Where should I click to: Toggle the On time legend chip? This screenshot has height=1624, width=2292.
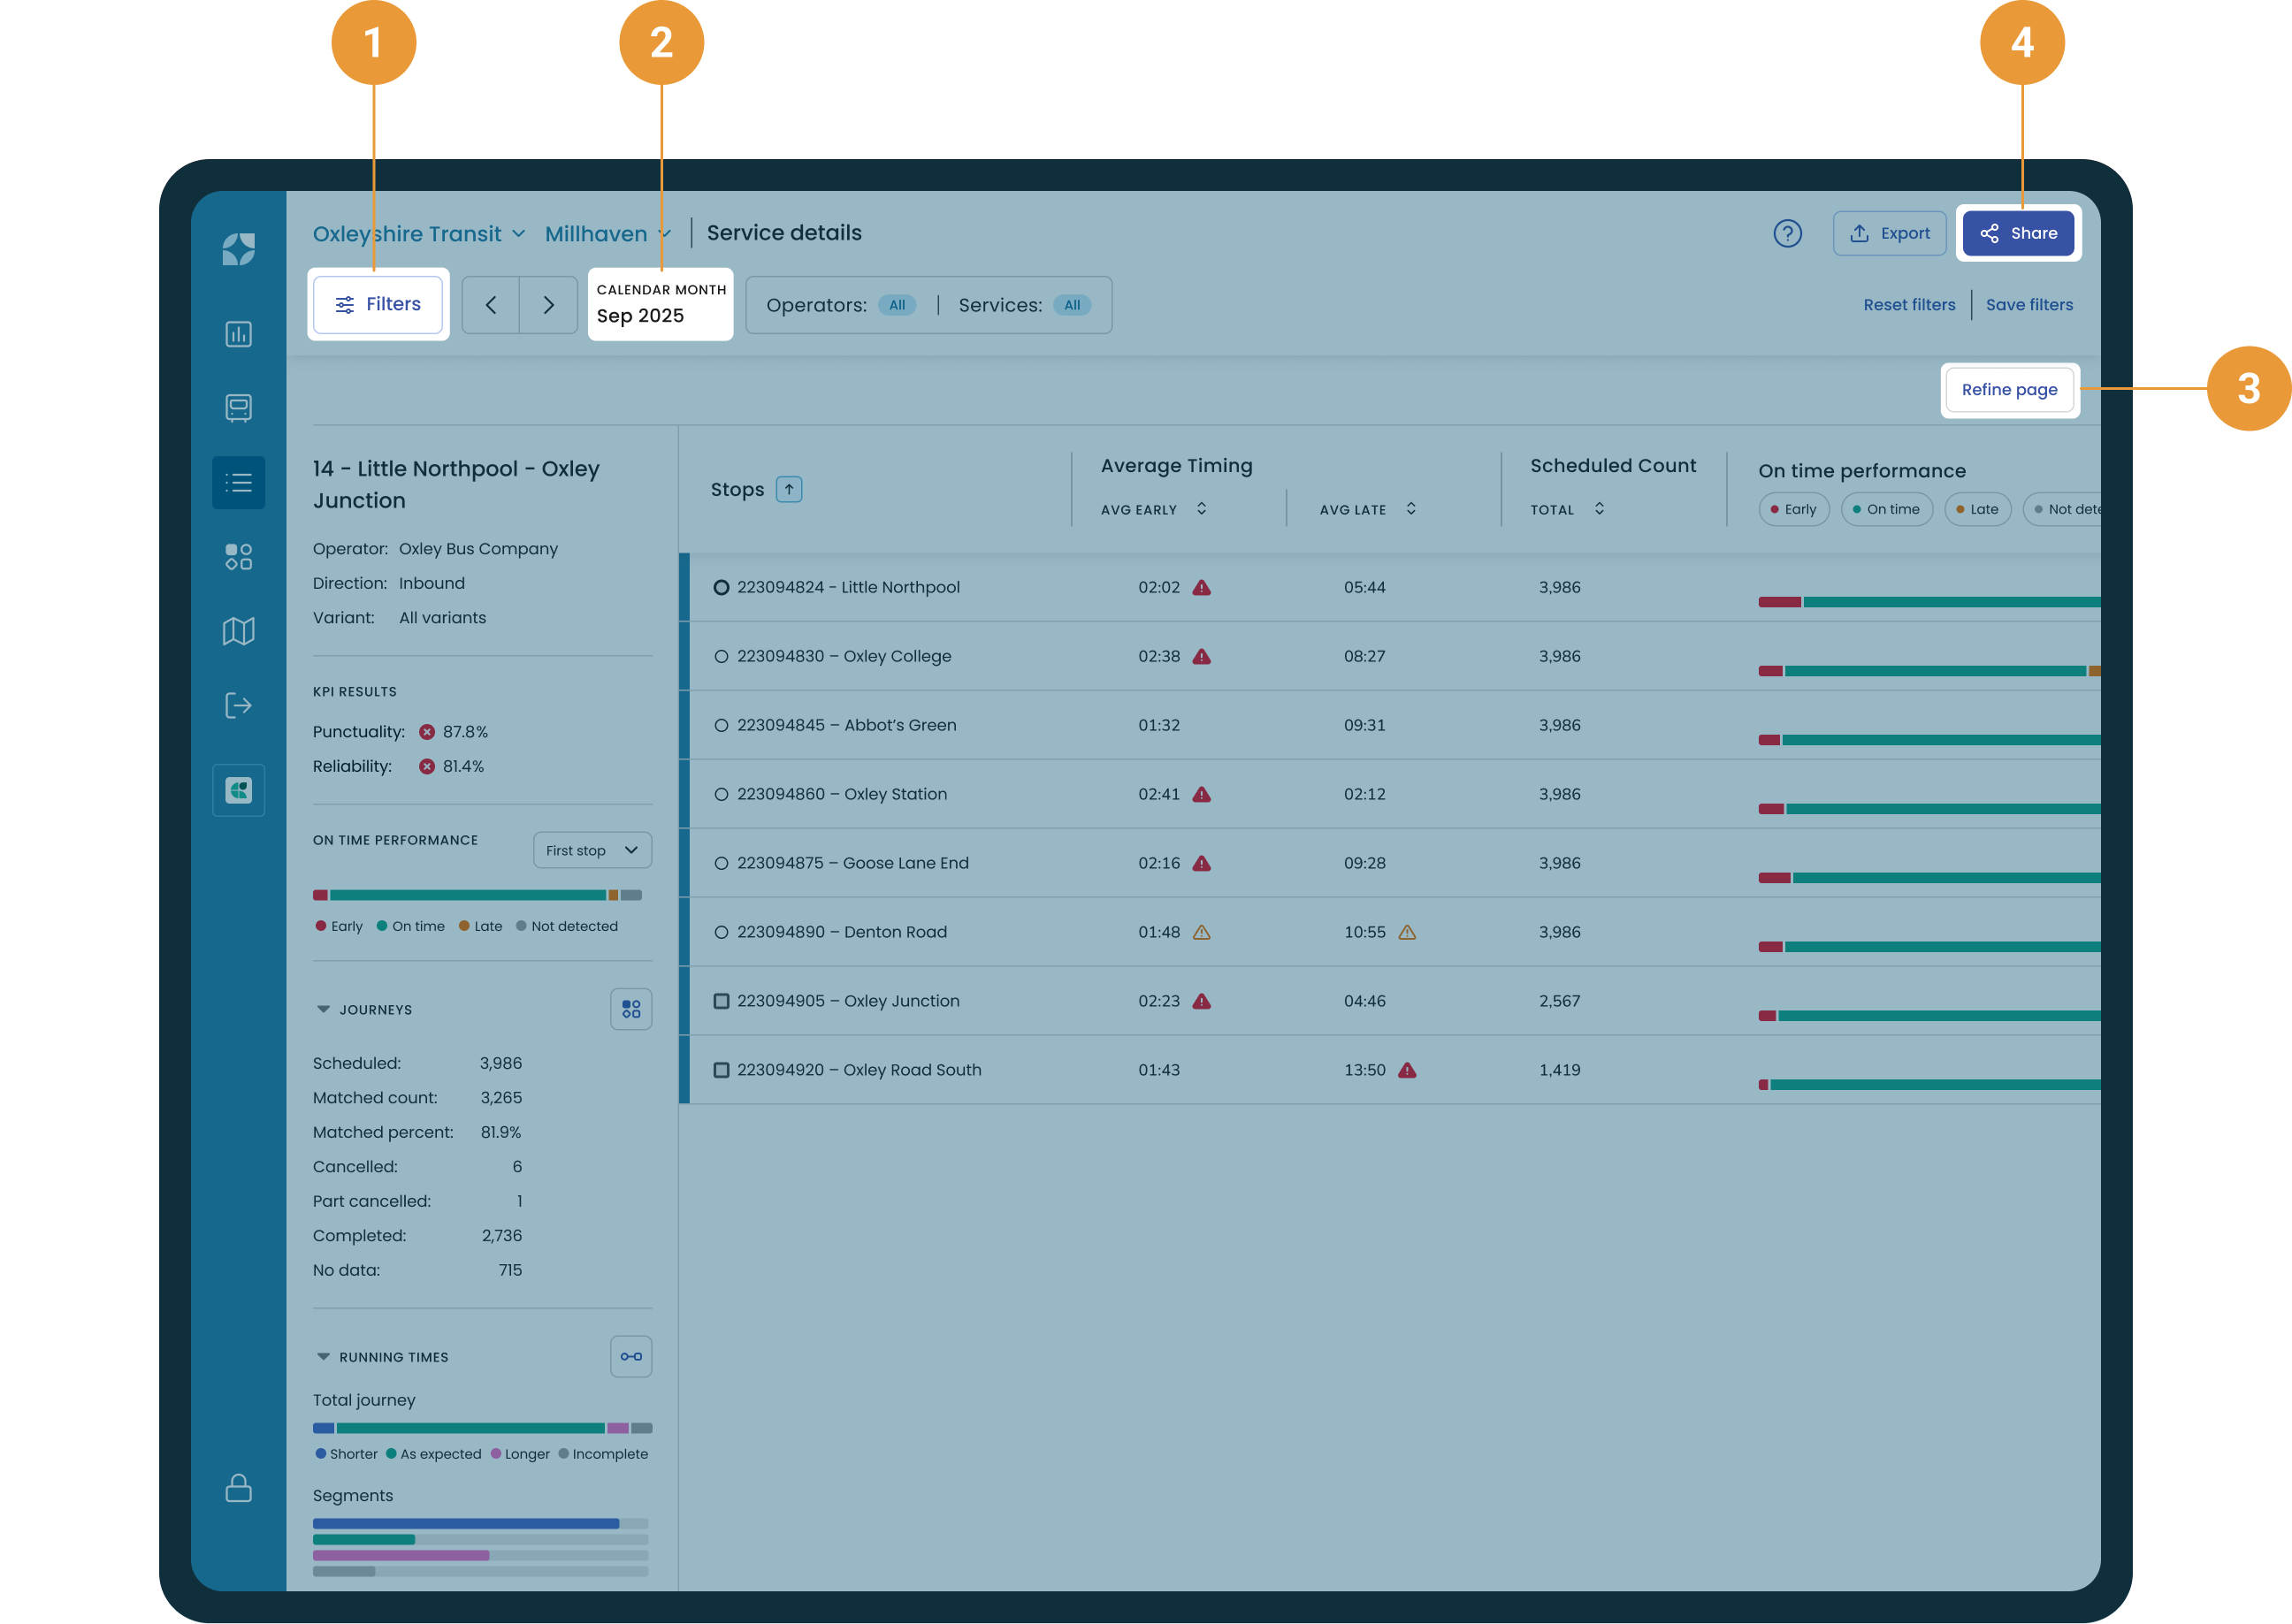click(x=1886, y=509)
